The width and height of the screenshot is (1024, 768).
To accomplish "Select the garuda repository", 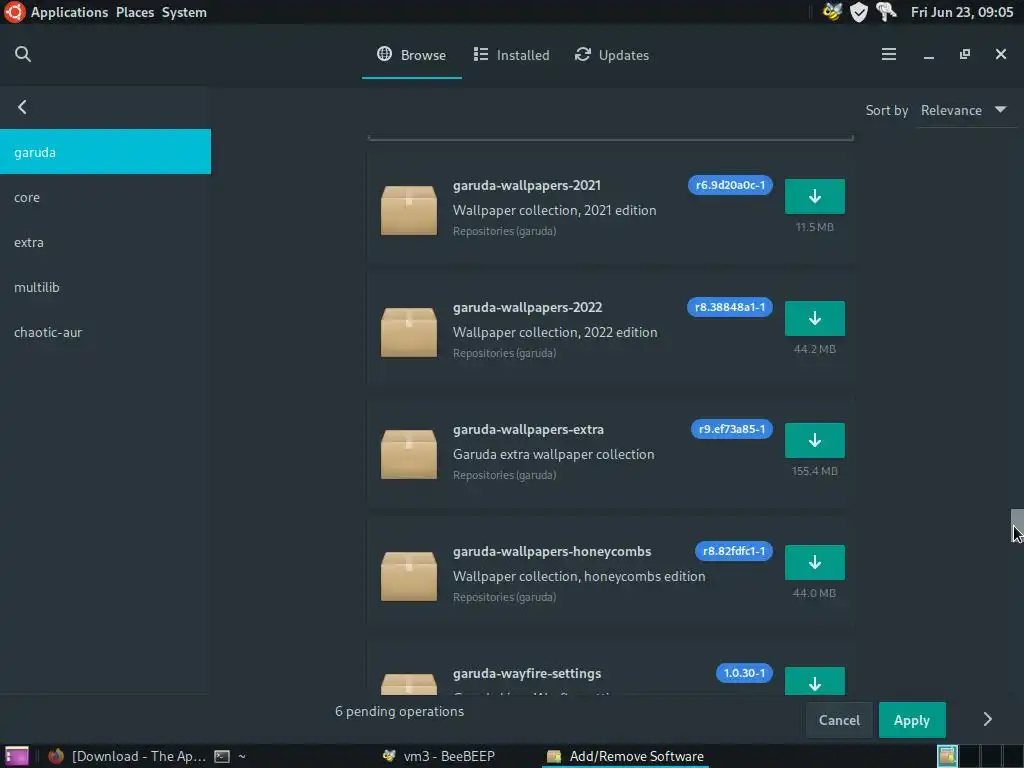I will pyautogui.click(x=105, y=152).
